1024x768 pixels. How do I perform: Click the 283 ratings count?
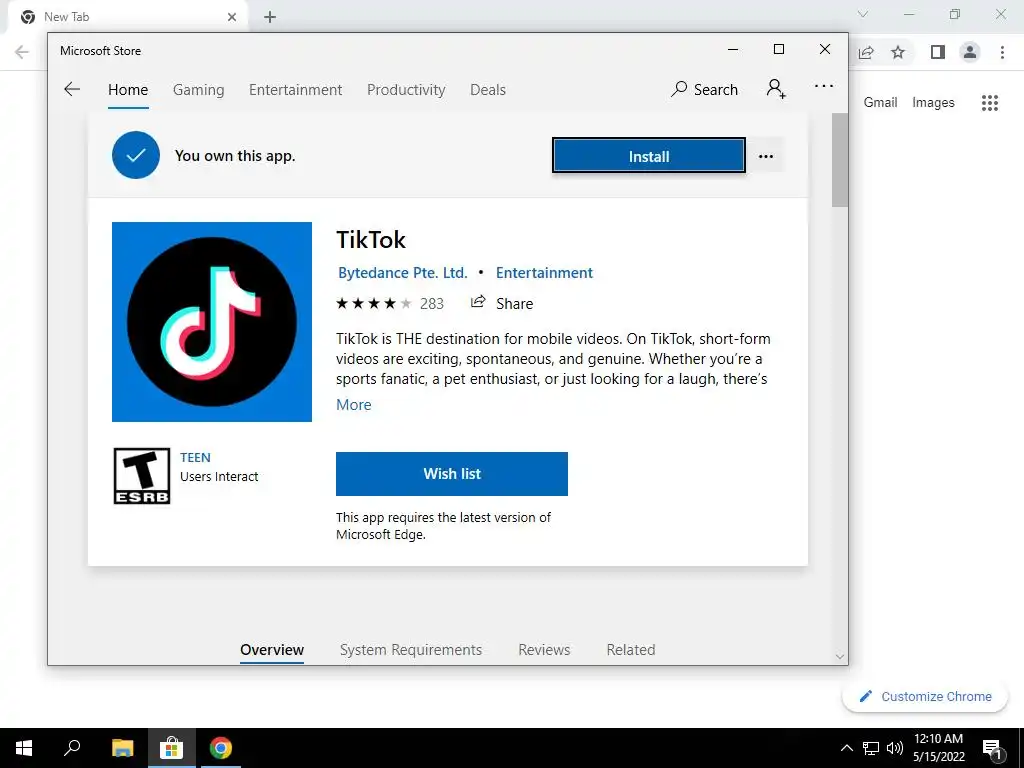tap(432, 304)
